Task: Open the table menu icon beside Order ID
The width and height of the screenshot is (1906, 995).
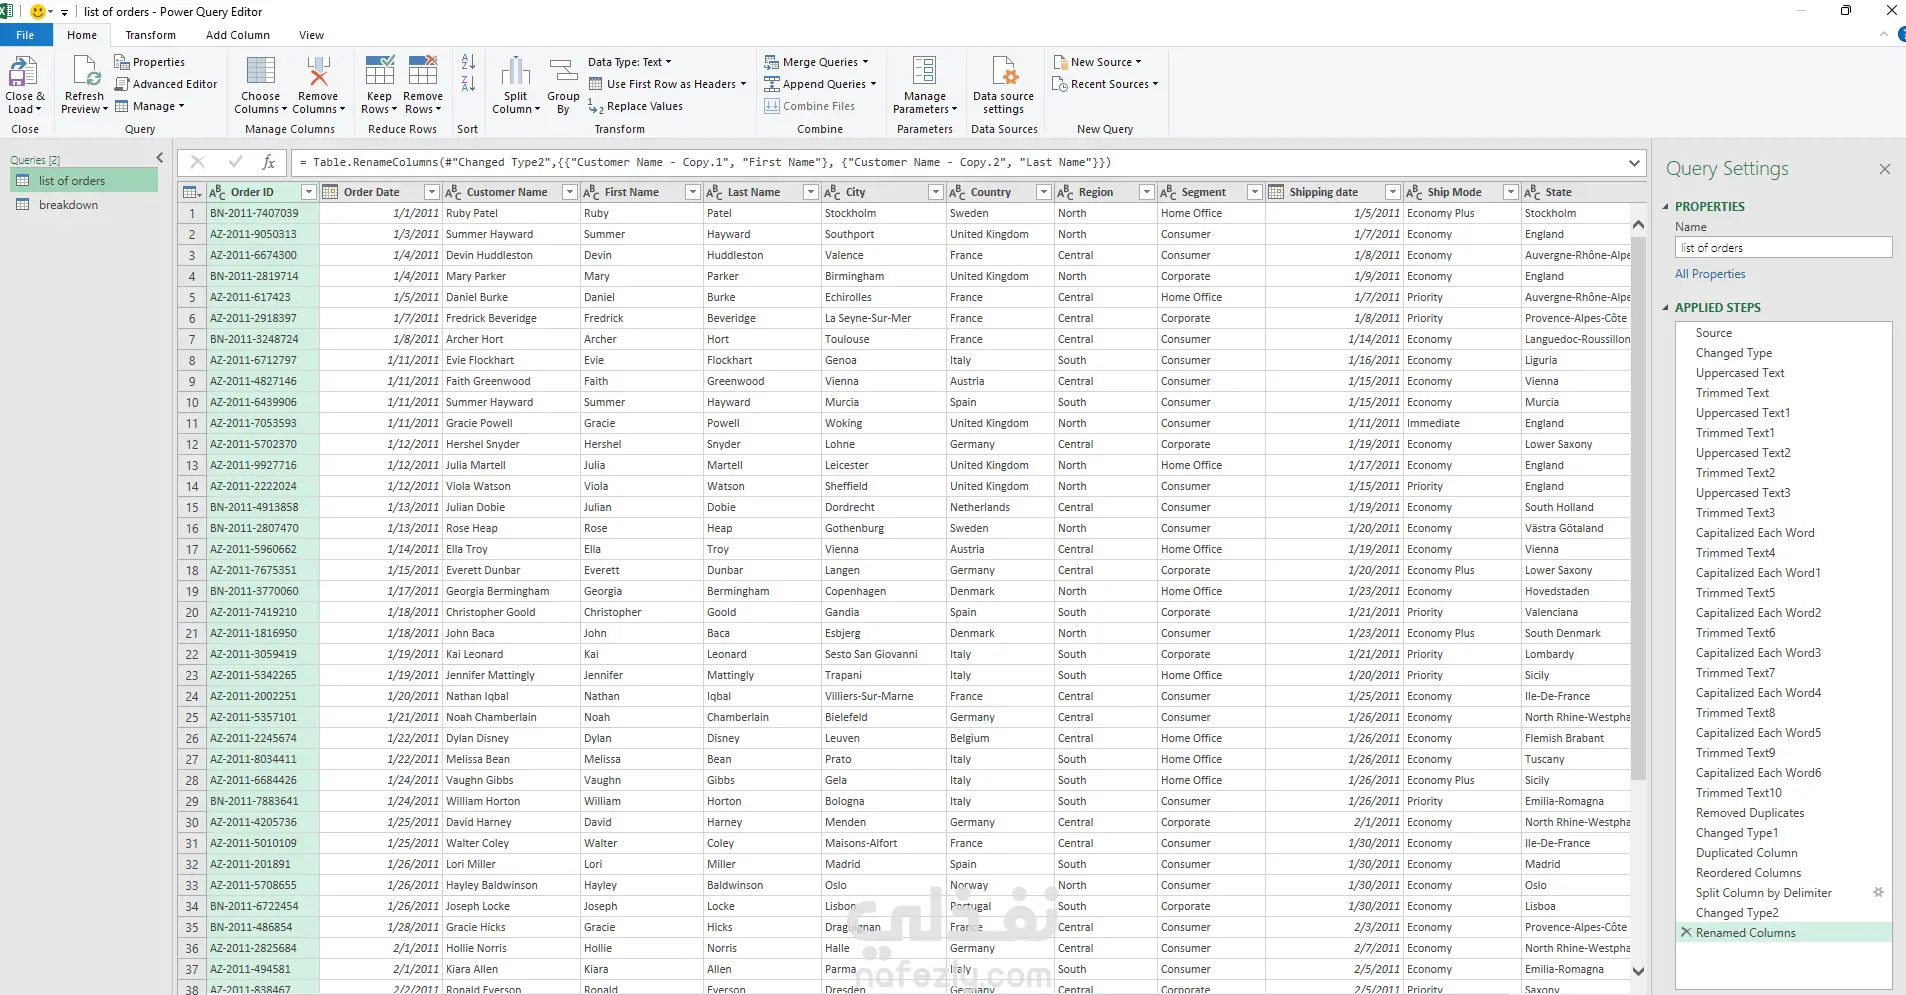Action: click(x=192, y=192)
